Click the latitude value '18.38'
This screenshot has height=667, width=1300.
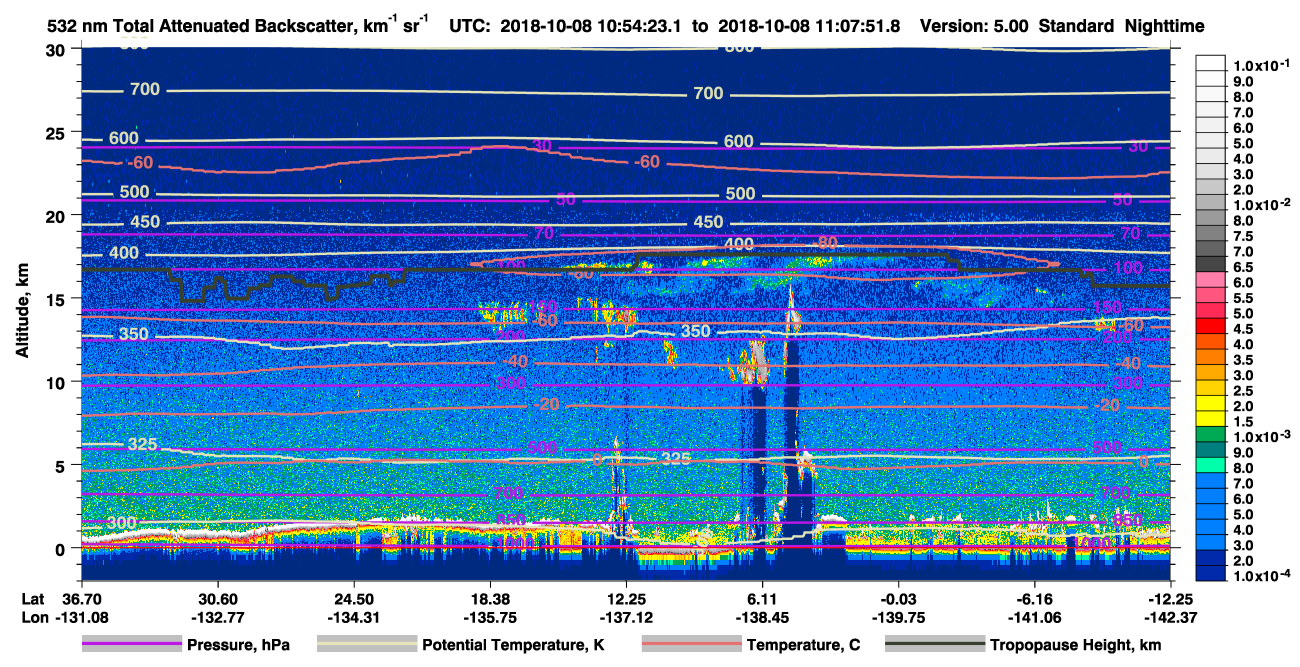point(490,599)
